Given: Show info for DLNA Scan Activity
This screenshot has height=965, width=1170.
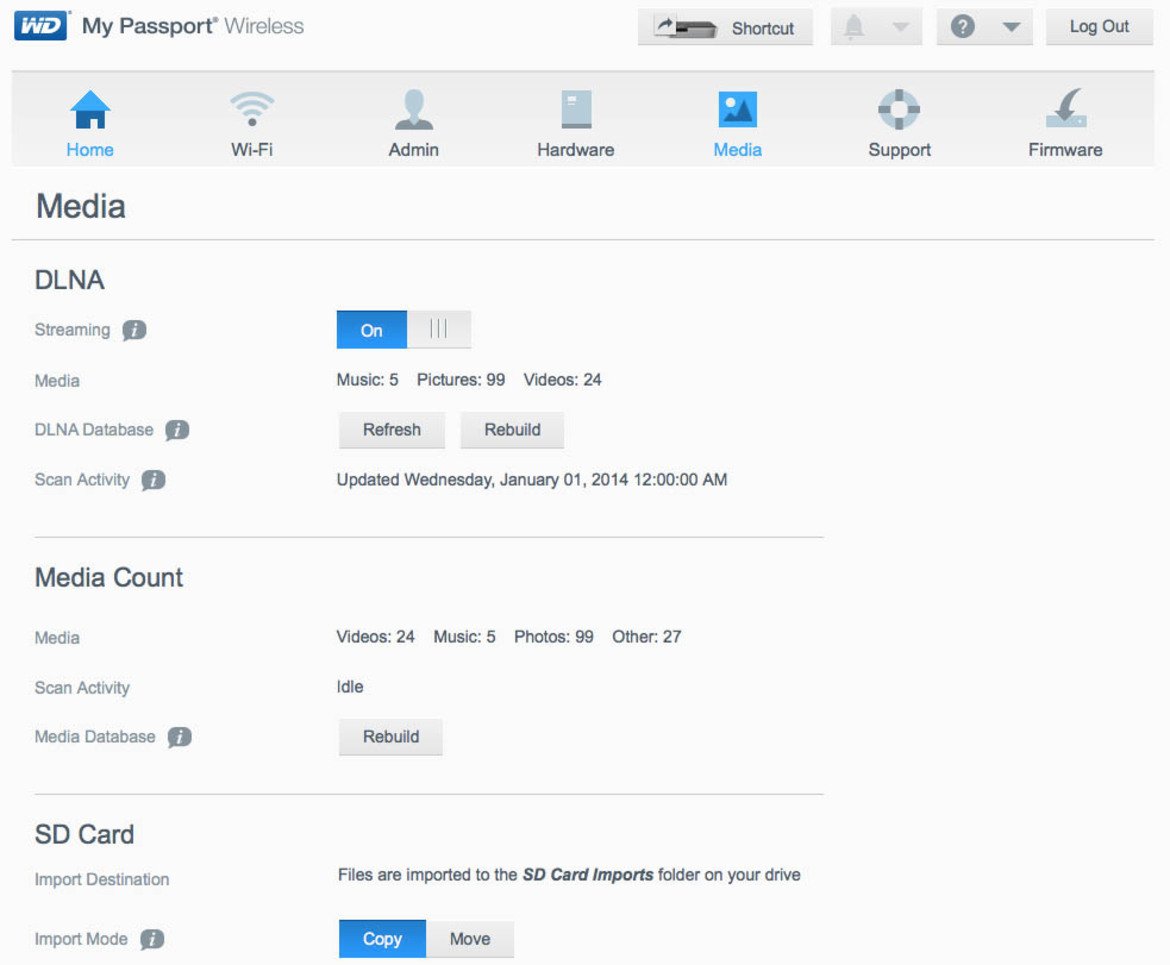Looking at the screenshot, I should pyautogui.click(x=153, y=480).
